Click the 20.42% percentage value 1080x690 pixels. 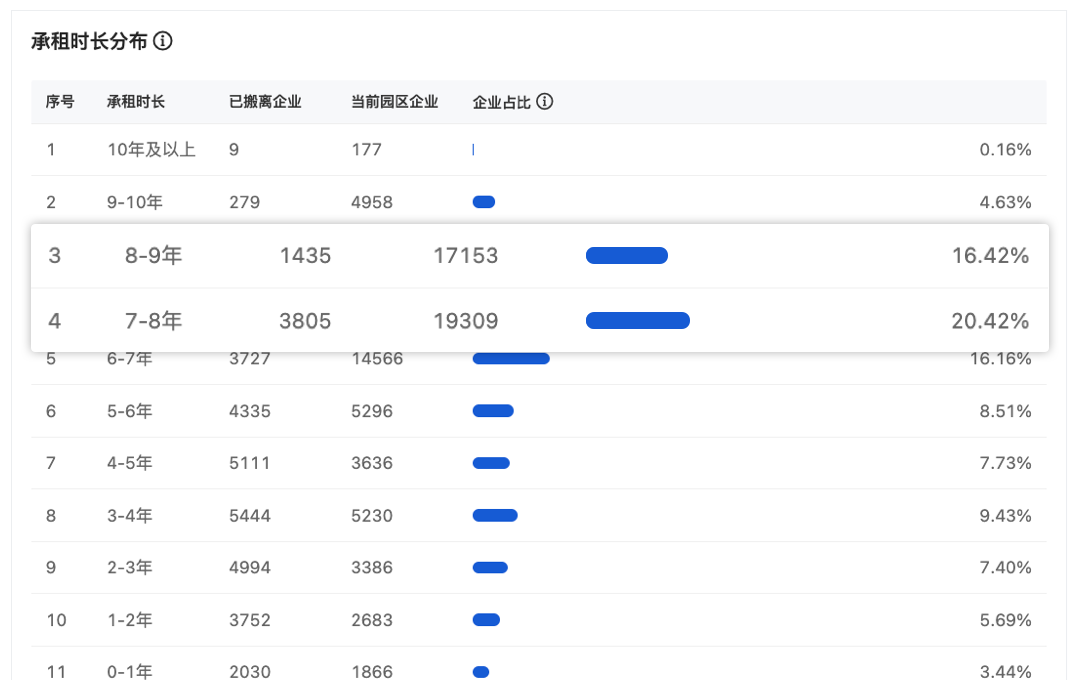989,321
